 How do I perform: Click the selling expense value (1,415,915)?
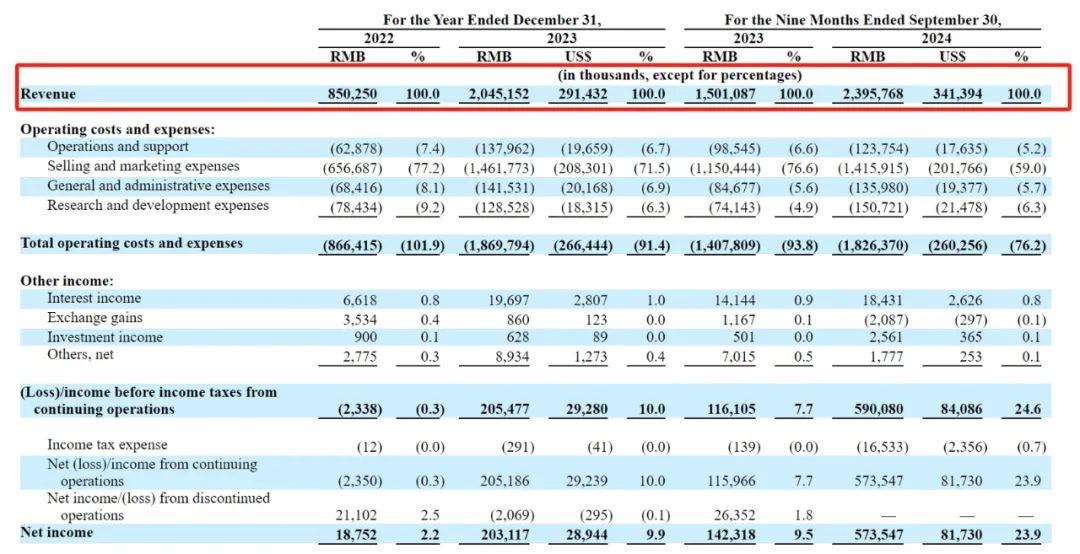coord(873,168)
